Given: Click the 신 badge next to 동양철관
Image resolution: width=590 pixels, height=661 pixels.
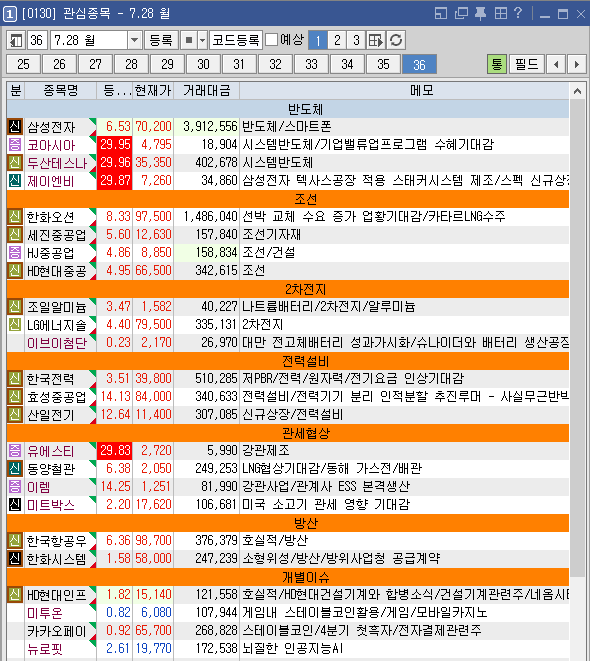Looking at the screenshot, I should pyautogui.click(x=15, y=468).
